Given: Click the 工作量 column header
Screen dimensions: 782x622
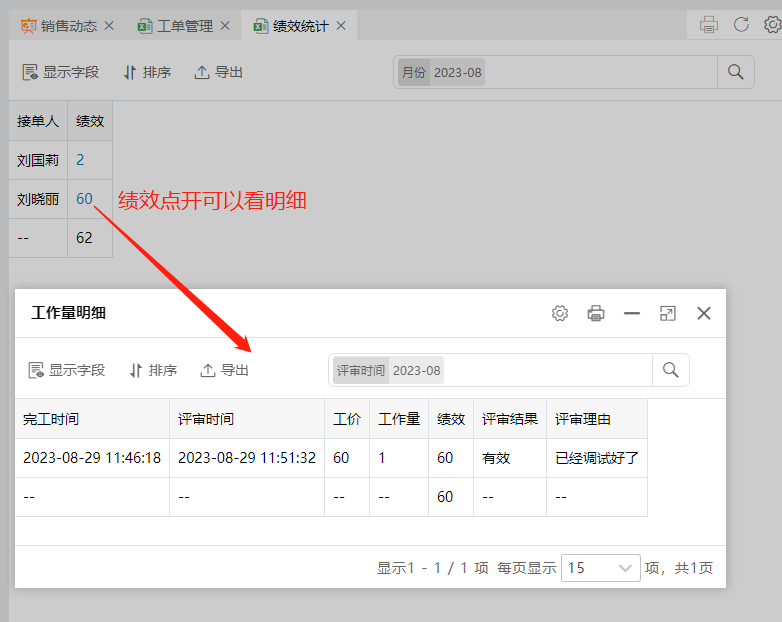Looking at the screenshot, I should [399, 419].
